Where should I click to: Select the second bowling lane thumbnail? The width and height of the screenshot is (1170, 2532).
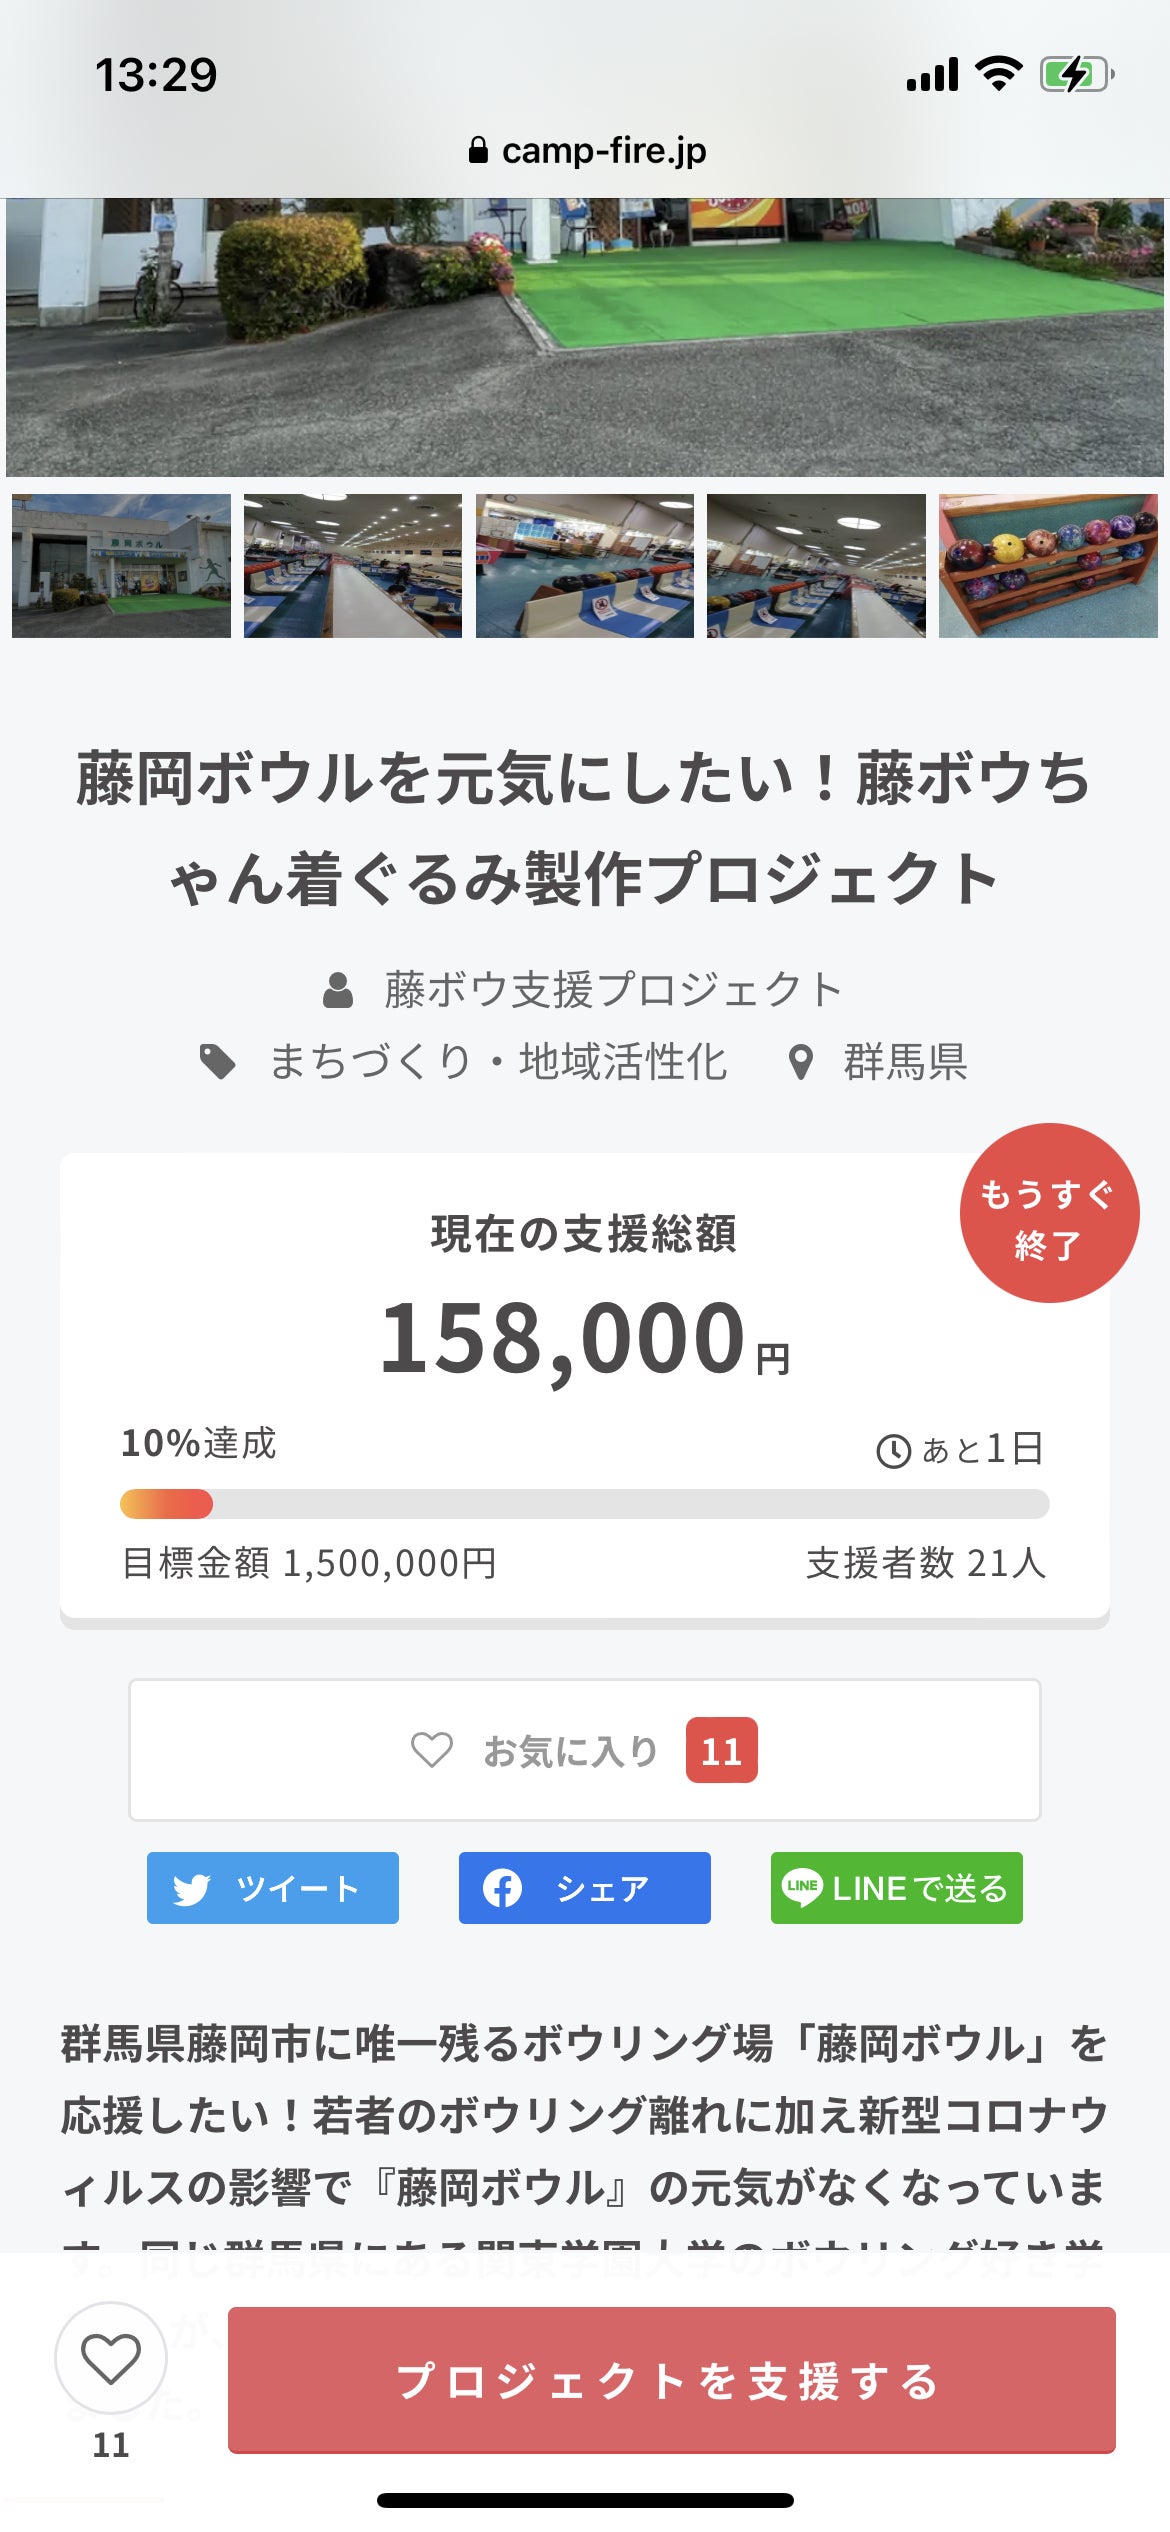pos(353,566)
